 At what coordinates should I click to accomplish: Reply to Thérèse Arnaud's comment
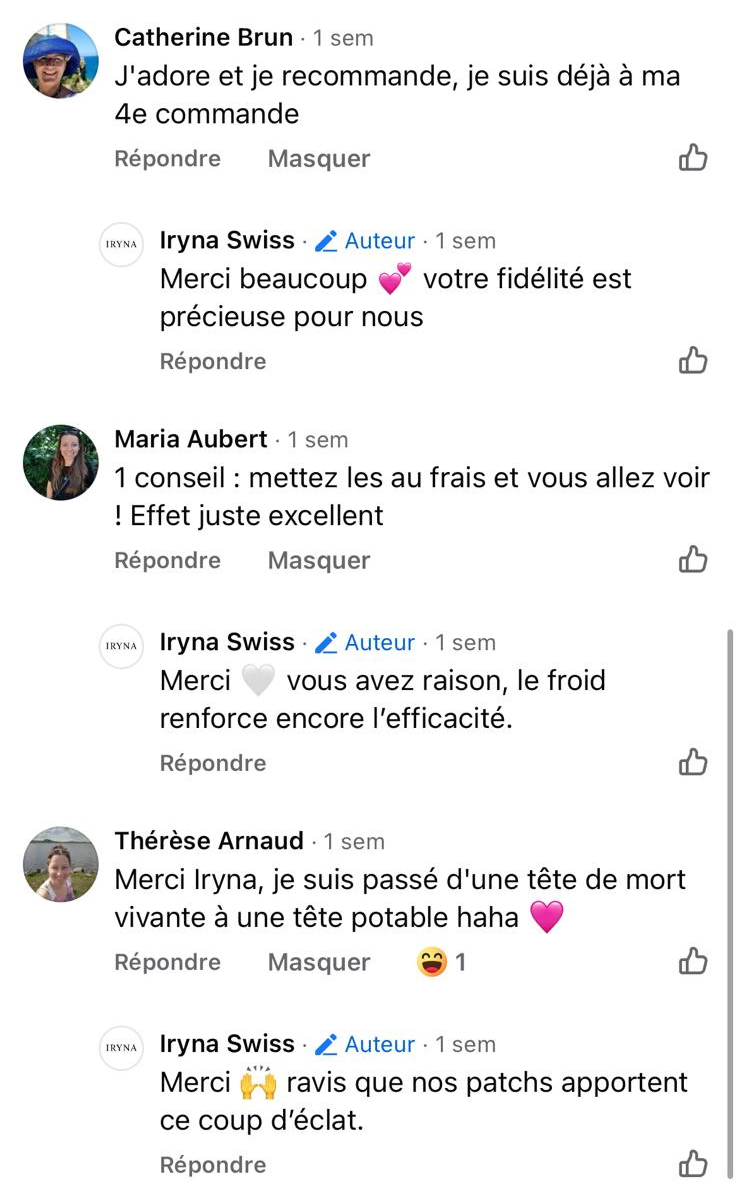pos(167,963)
